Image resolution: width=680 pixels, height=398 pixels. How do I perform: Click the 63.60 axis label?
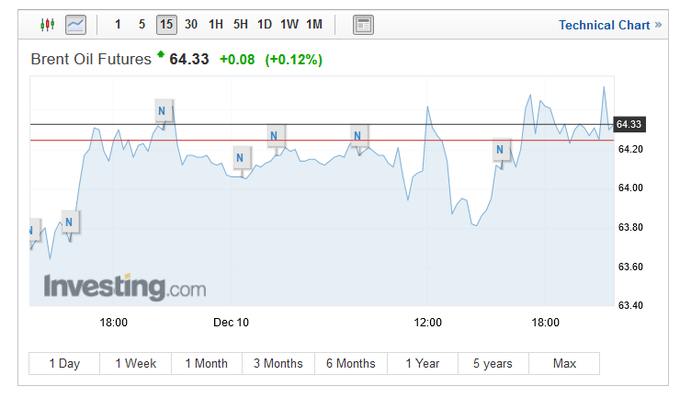631,267
